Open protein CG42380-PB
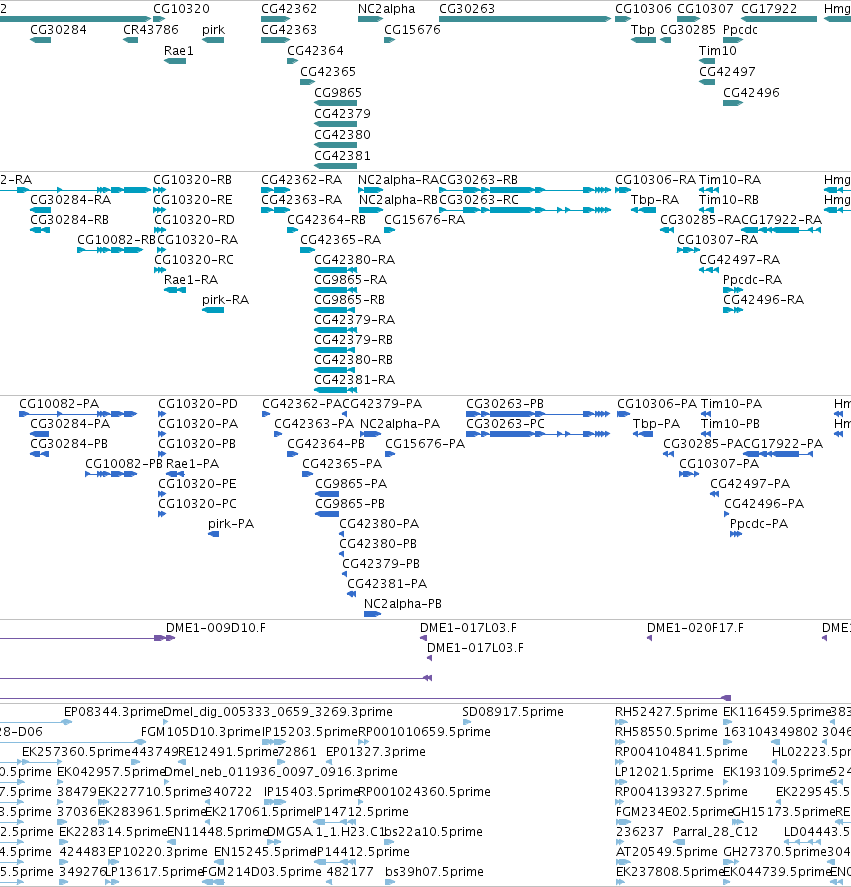This screenshot has height=887, width=851. click(x=378, y=544)
